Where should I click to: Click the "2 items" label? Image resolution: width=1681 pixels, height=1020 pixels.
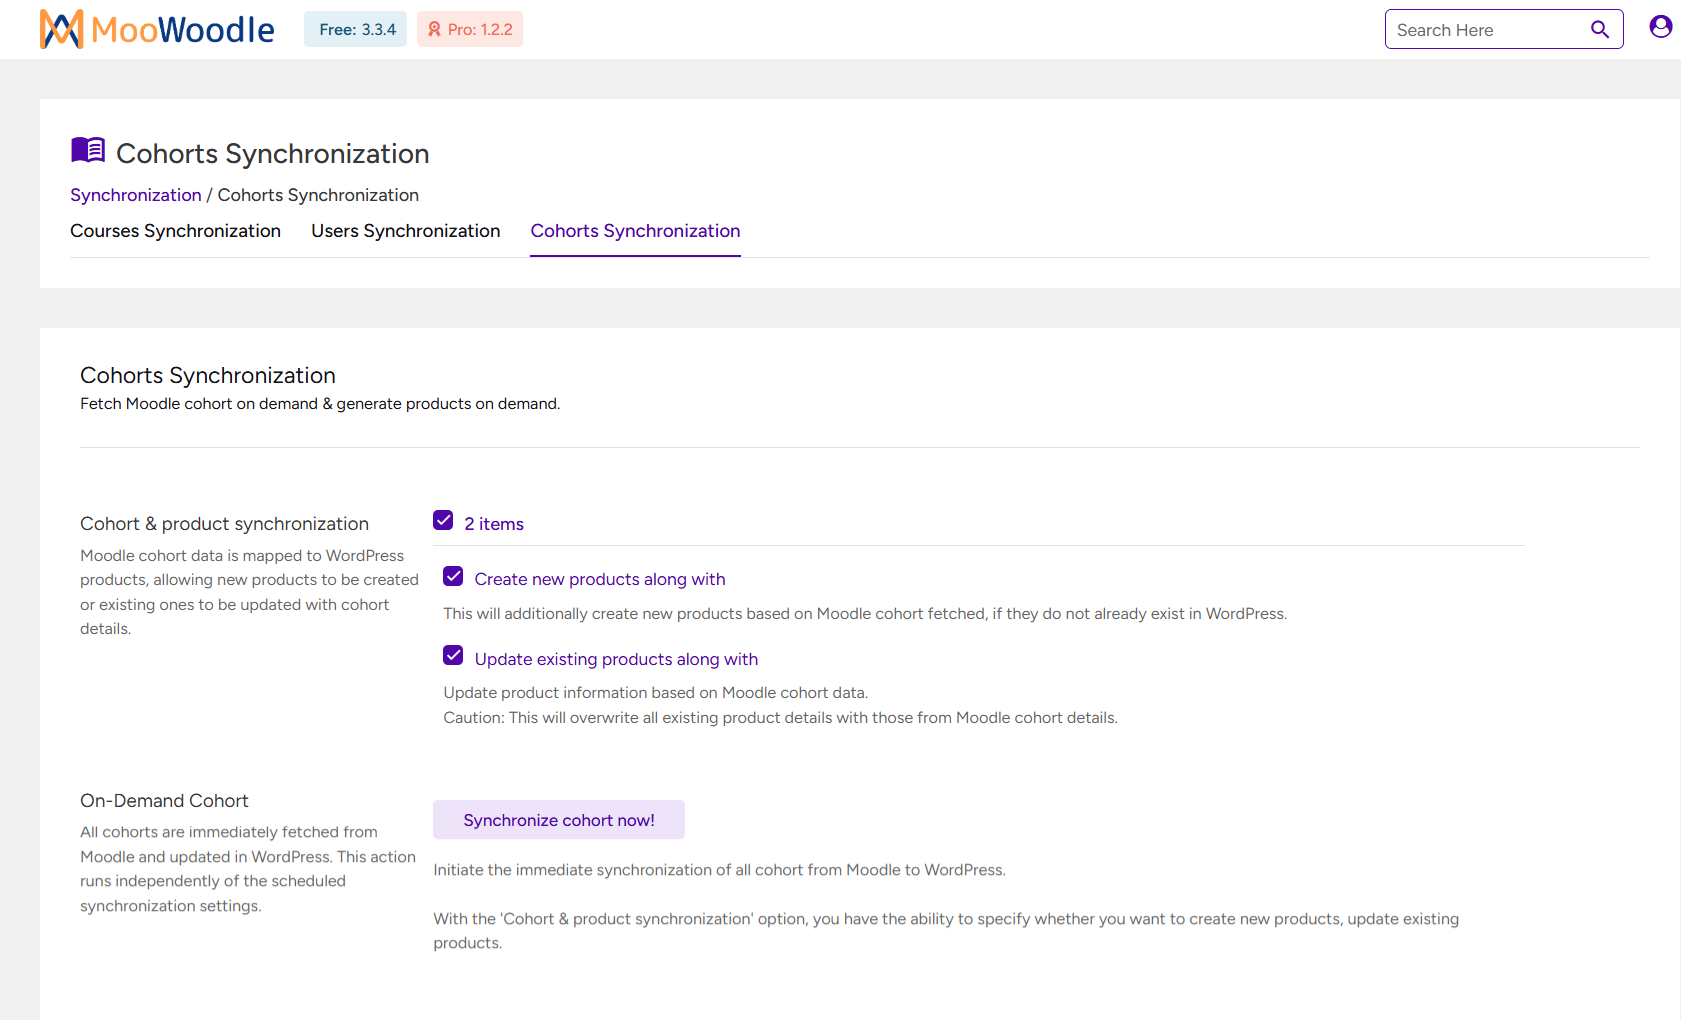point(493,523)
